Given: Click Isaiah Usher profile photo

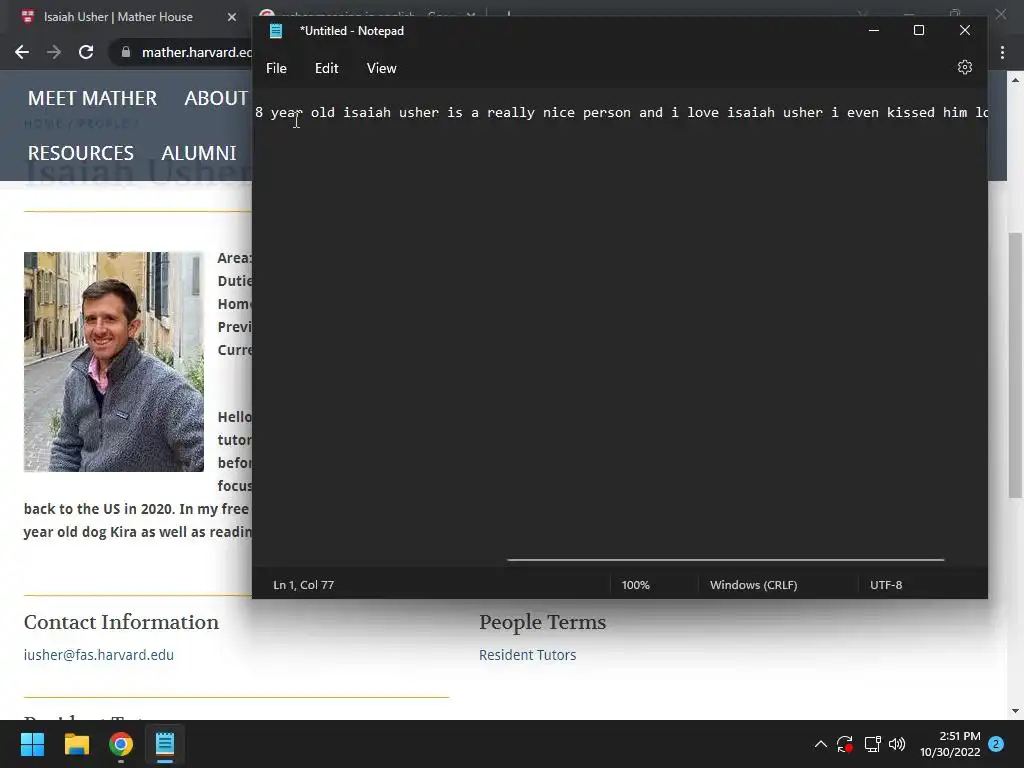Looking at the screenshot, I should pyautogui.click(x=114, y=362).
